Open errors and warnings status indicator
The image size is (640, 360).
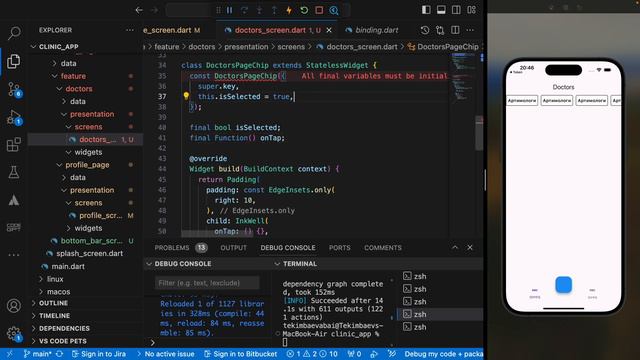[x=312, y=354]
